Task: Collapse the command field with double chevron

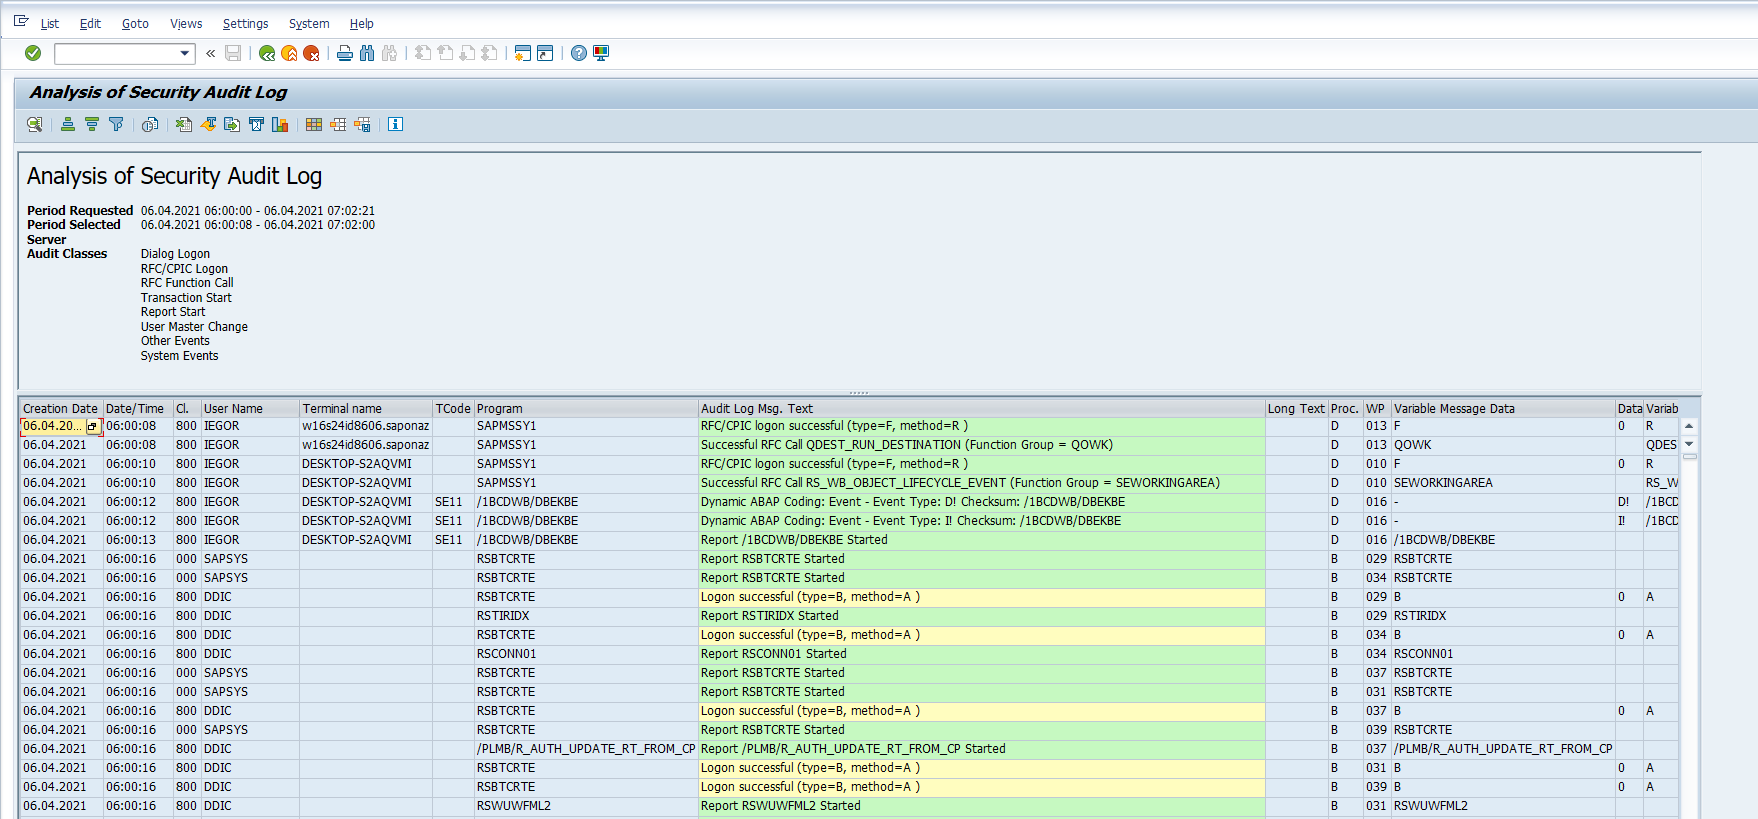Action: click(x=210, y=53)
